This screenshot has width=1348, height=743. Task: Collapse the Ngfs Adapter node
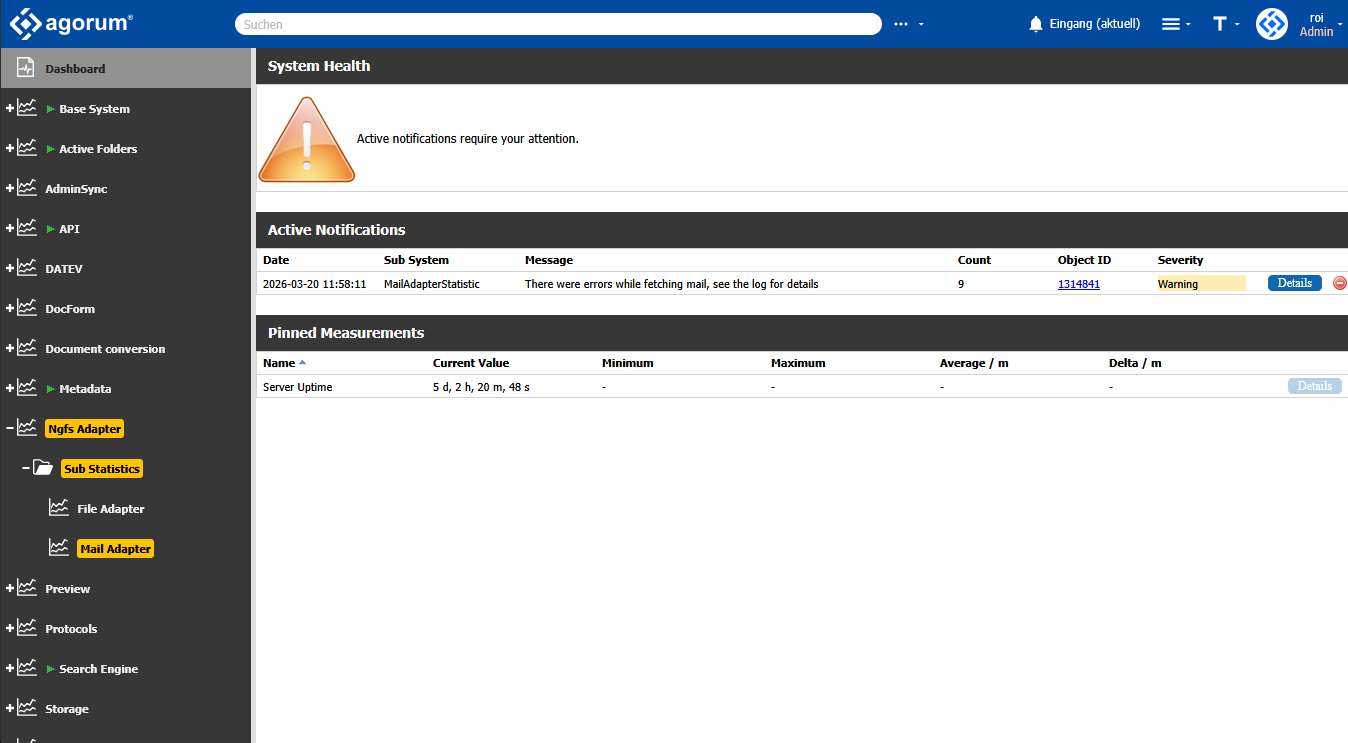(10, 428)
